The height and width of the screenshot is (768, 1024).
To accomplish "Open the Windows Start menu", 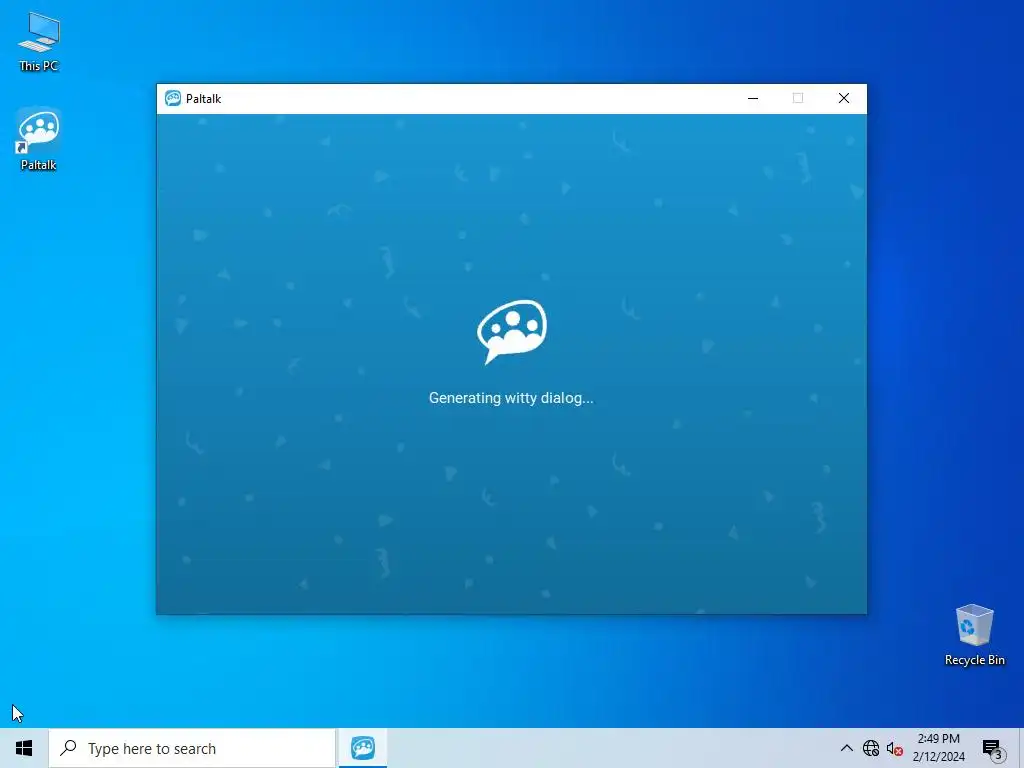I will [x=24, y=748].
